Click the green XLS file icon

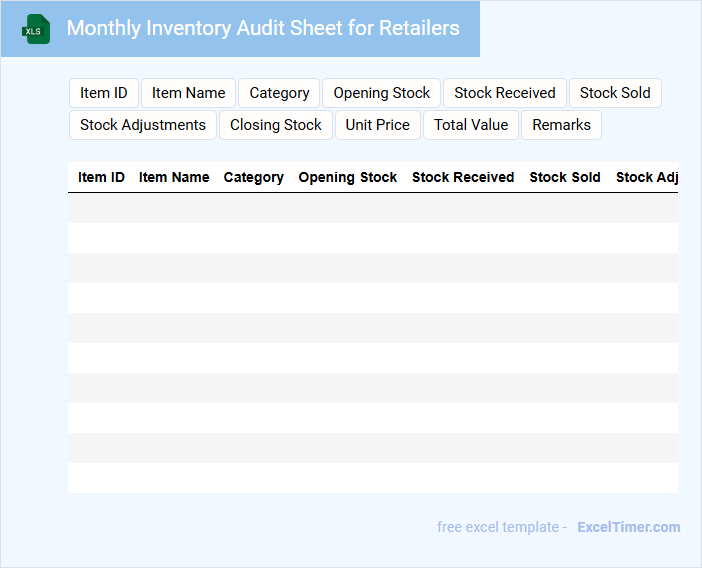(36, 29)
